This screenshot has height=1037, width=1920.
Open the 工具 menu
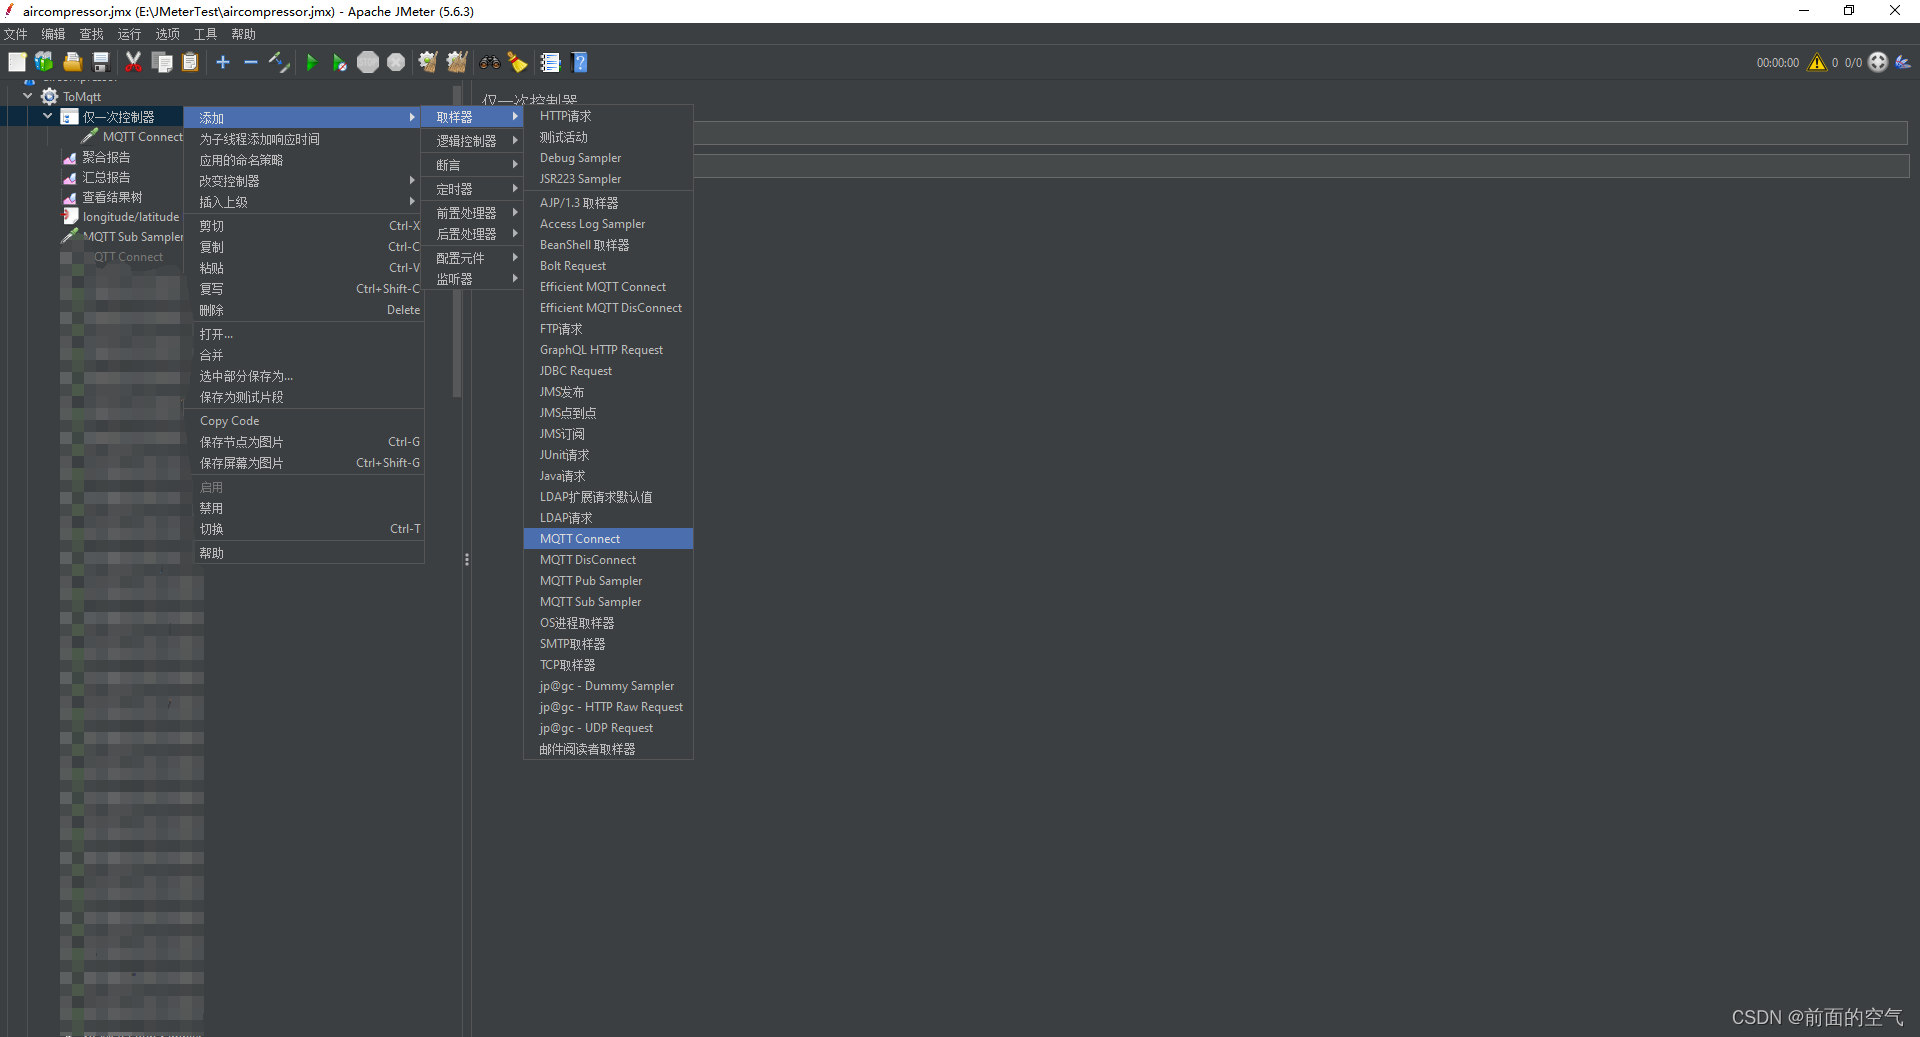tap(206, 34)
